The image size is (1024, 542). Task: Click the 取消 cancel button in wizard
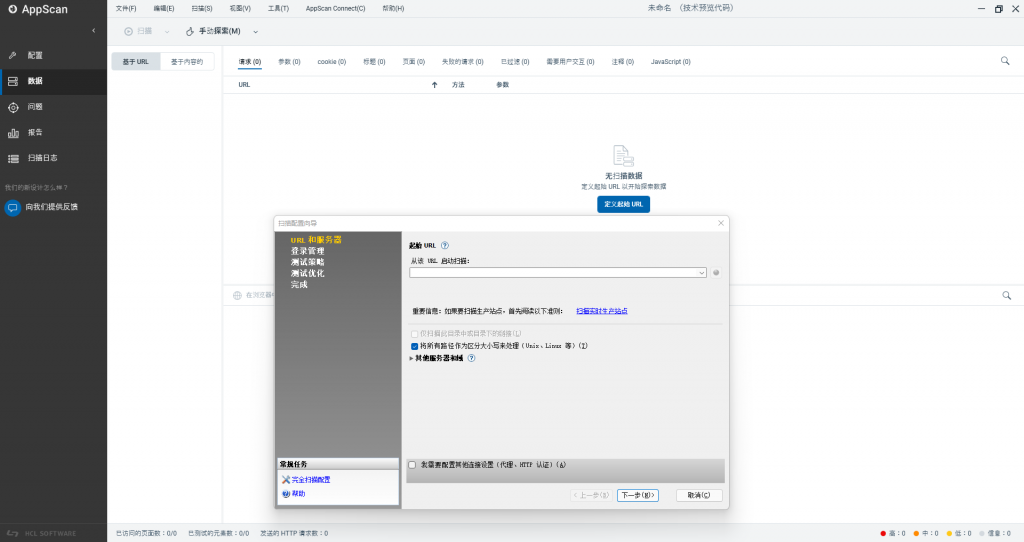coord(699,495)
